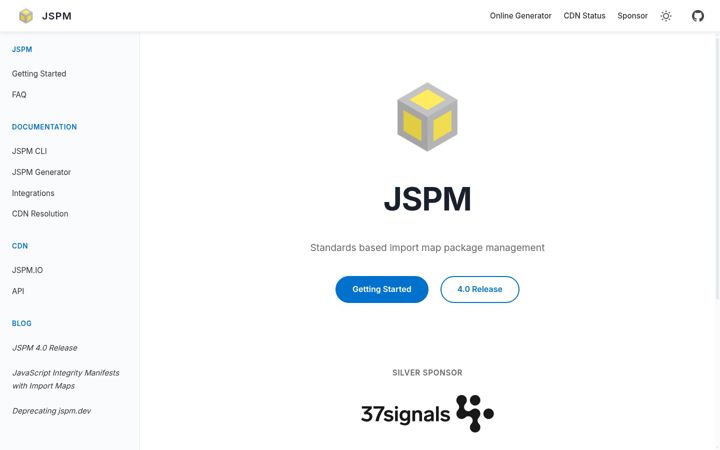The width and height of the screenshot is (720, 450).
Task: Open API under CDN section
Action: coord(18,291)
